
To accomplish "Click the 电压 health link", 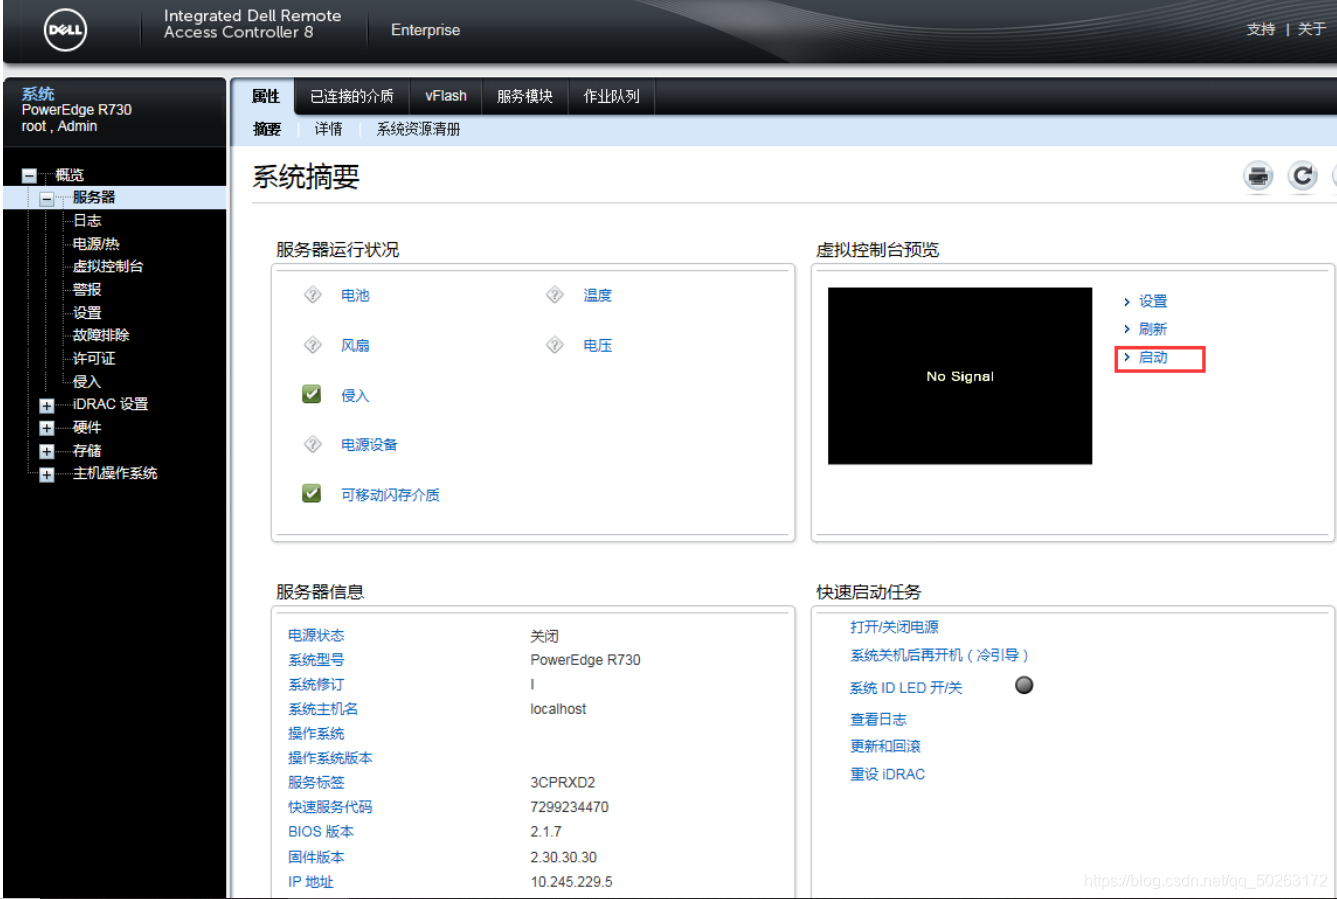I will pos(598,345).
